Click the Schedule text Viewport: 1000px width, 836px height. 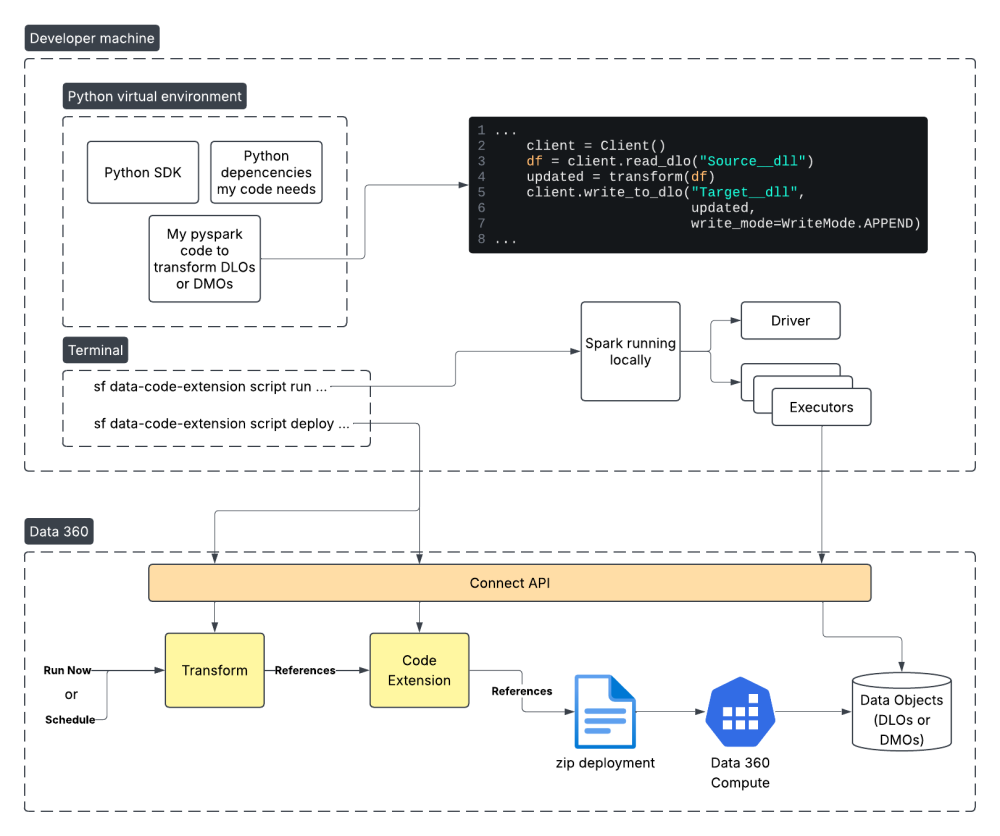click(x=70, y=719)
